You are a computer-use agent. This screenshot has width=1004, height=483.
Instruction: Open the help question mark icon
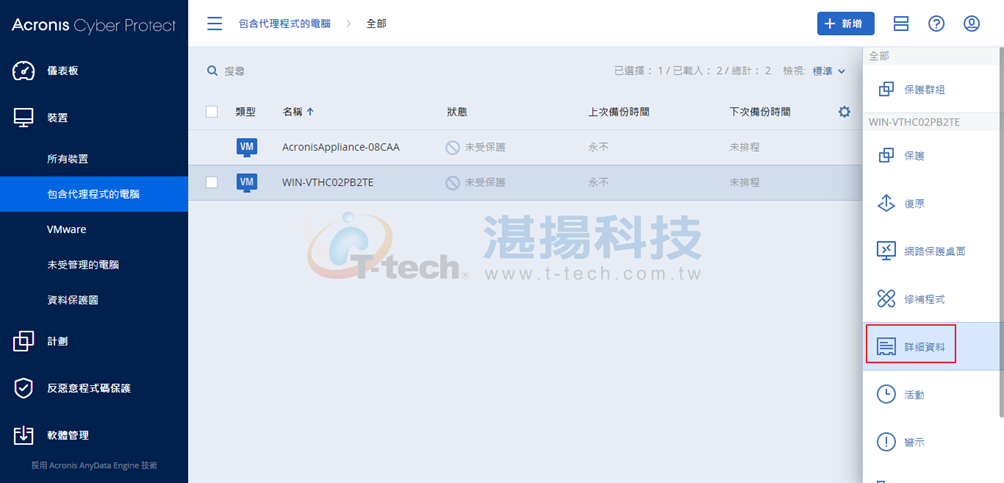point(936,24)
